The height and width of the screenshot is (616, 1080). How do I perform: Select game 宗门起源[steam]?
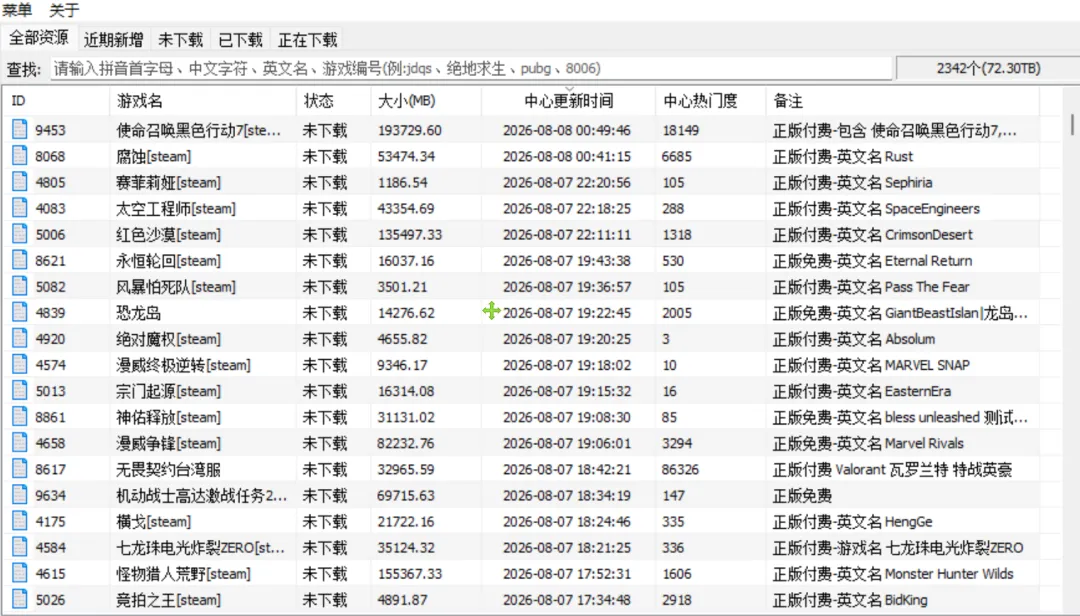pyautogui.click(x=169, y=391)
